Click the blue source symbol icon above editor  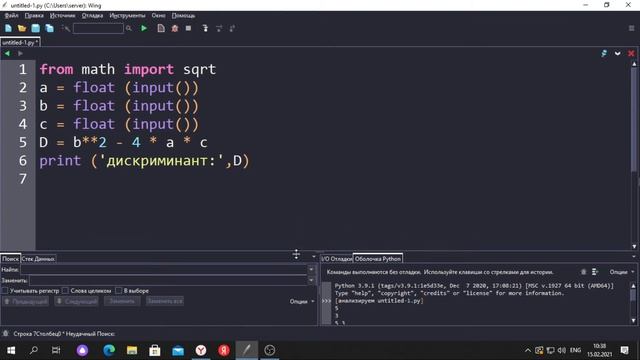pos(604,53)
